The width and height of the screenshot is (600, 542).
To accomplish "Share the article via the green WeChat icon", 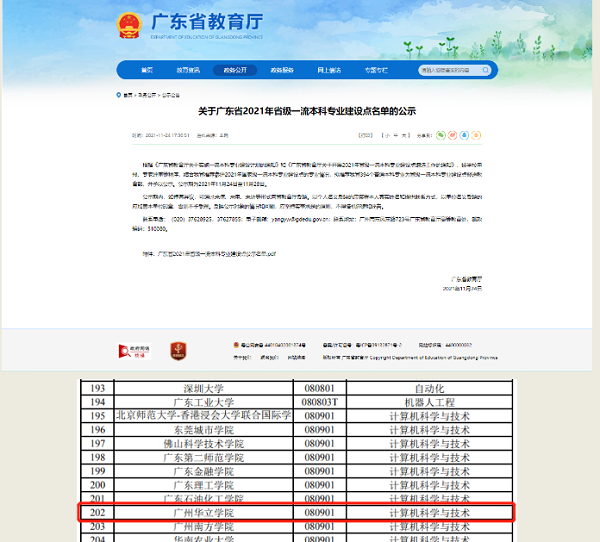I will pos(441,135).
